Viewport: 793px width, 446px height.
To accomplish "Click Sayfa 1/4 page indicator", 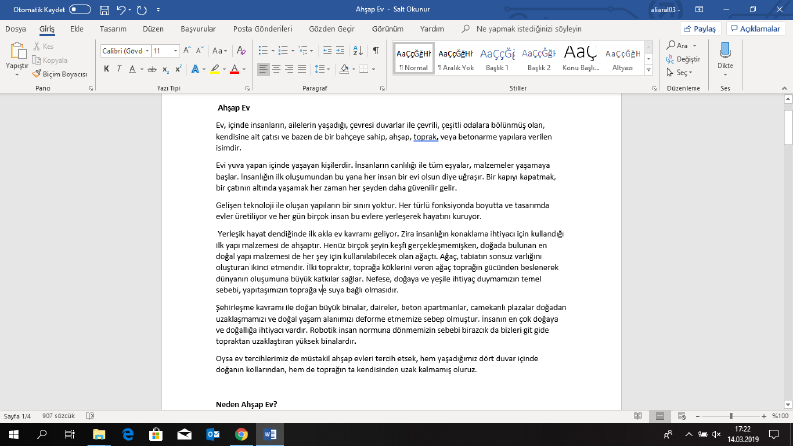I will point(17,416).
